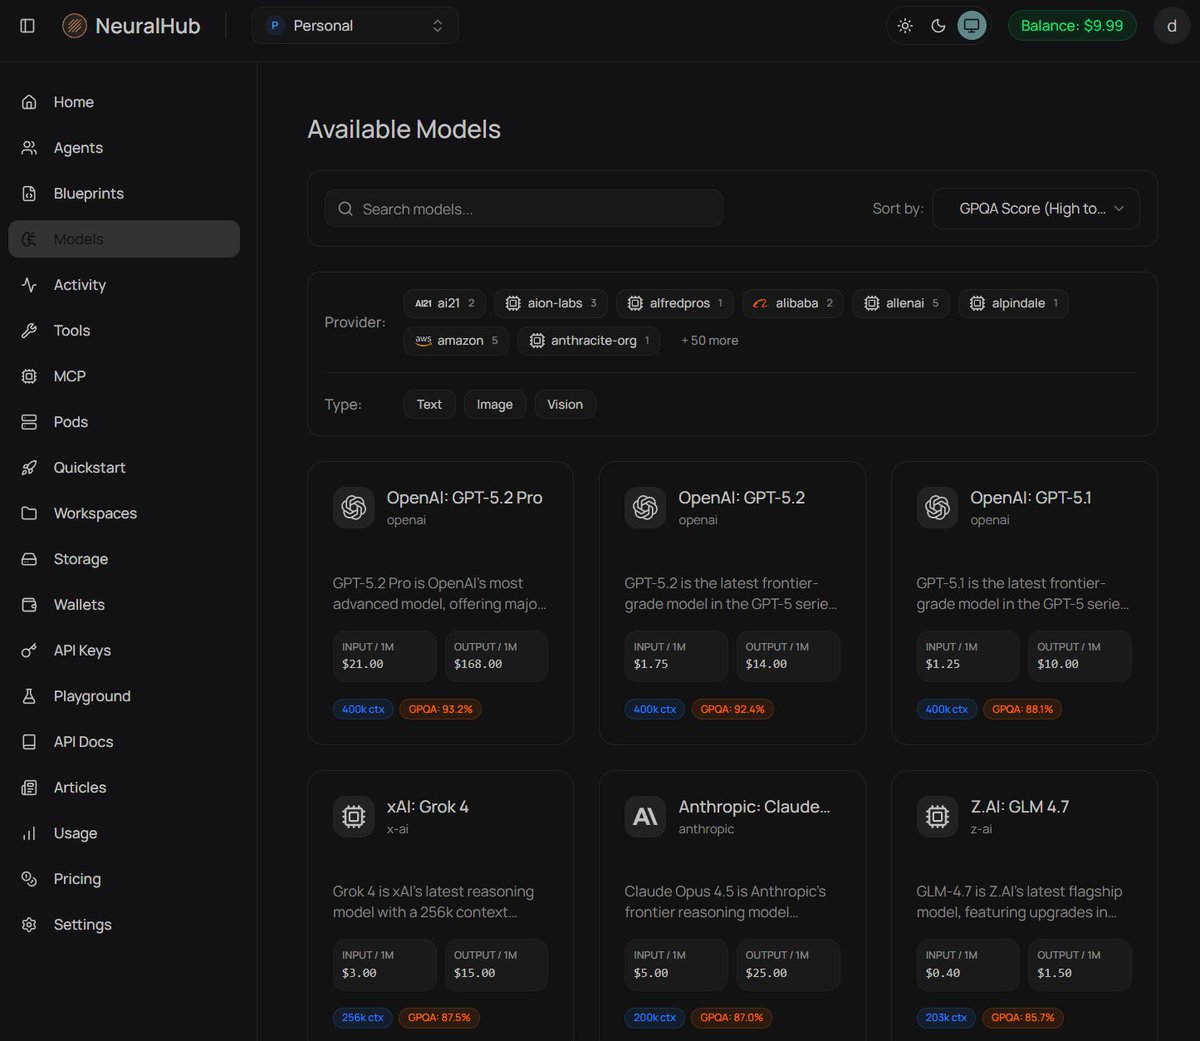1200x1041 pixels.
Task: Click the Z.AI: GLM 4.7 chip icon
Action: [x=937, y=817]
